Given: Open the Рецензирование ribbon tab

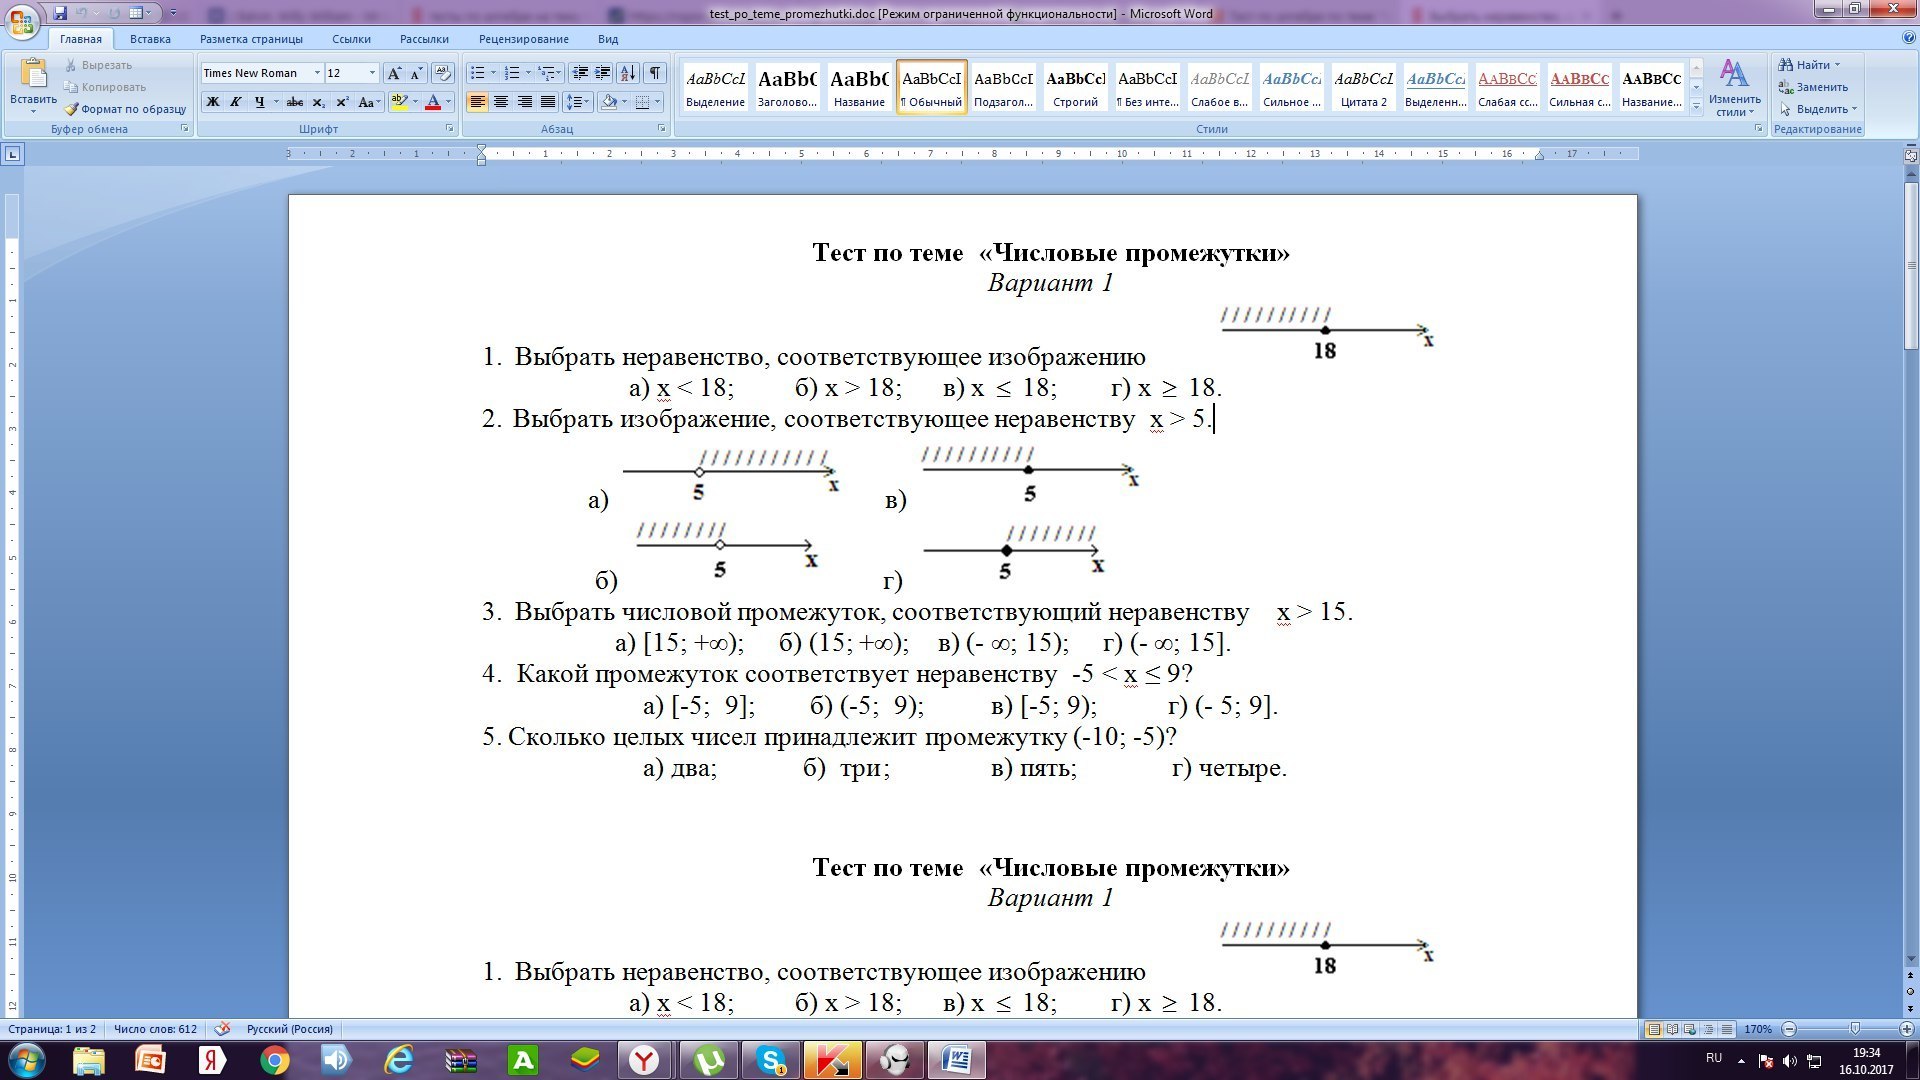Looking at the screenshot, I should (523, 39).
